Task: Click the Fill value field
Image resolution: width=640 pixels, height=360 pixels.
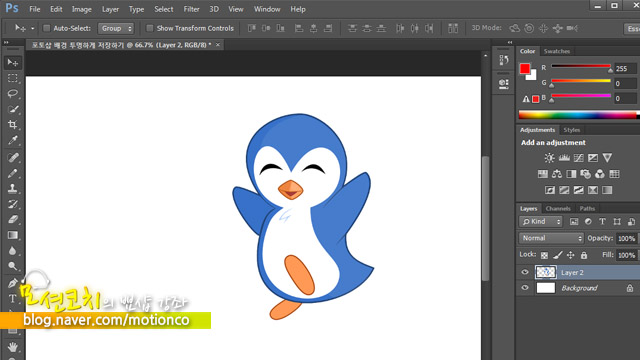Action: pyautogui.click(x=626, y=256)
